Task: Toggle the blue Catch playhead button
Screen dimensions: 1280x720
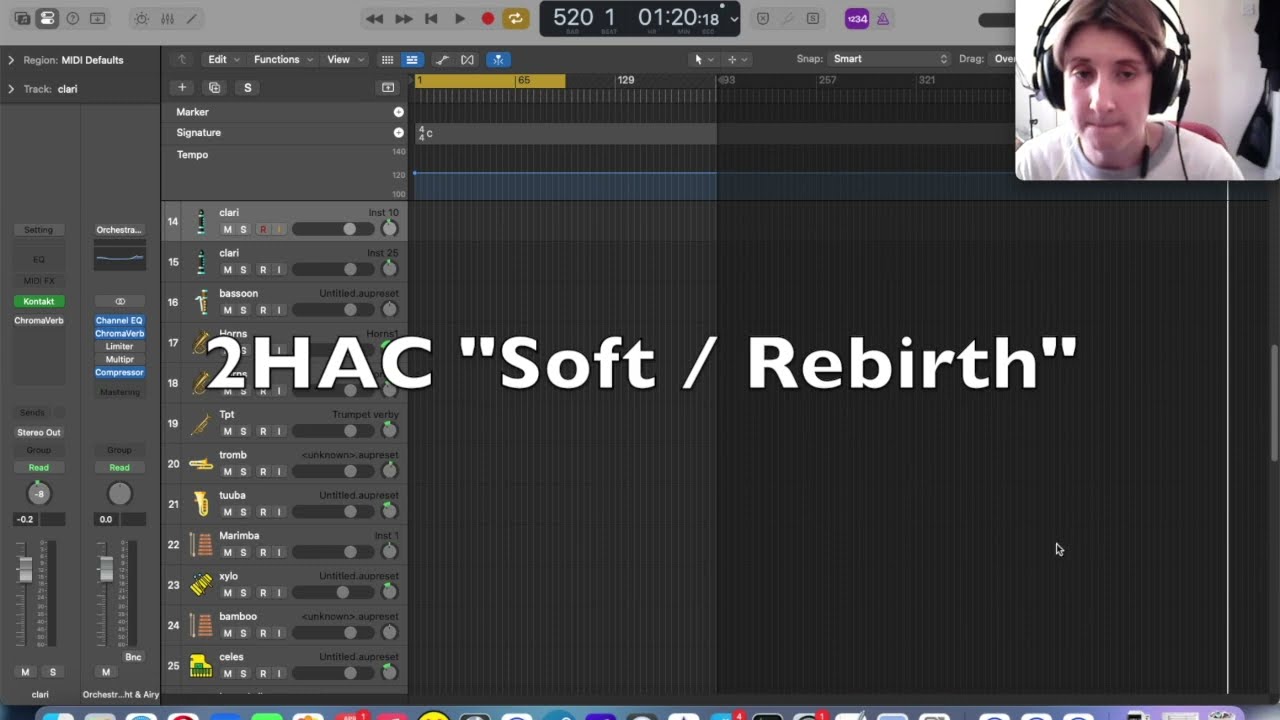Action: [498, 60]
